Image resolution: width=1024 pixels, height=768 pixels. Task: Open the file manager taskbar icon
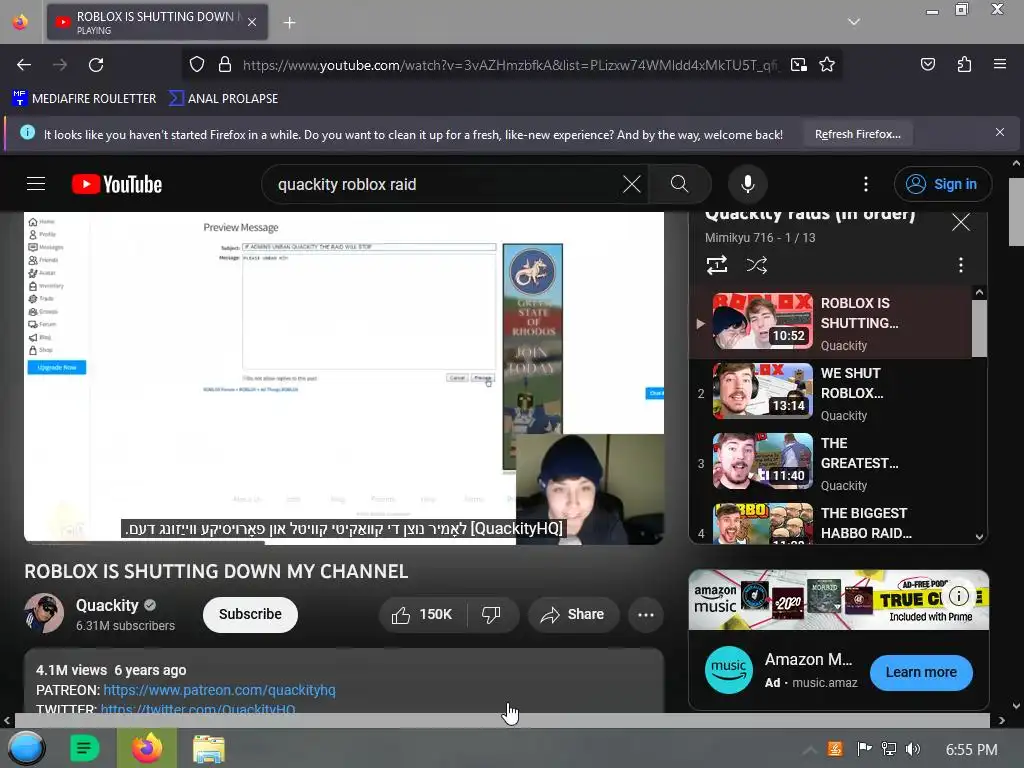pyautogui.click(x=209, y=749)
